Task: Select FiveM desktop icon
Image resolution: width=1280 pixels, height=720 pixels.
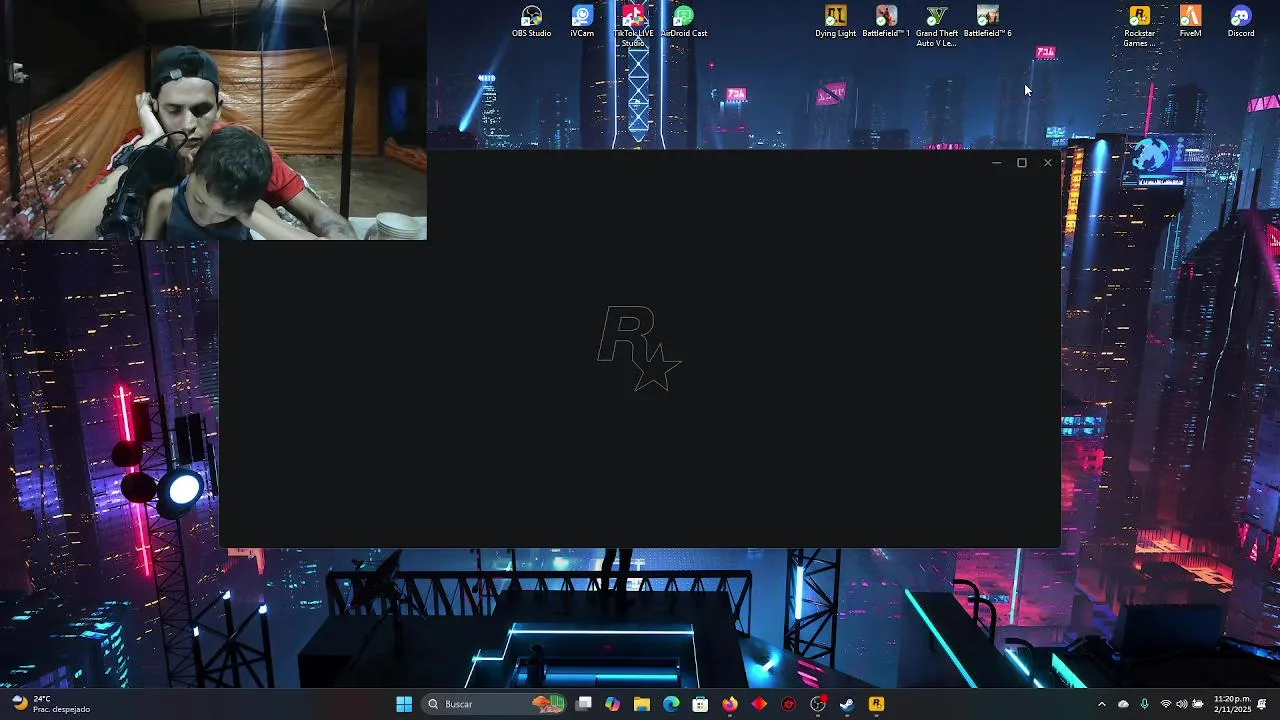Action: coord(1190,21)
